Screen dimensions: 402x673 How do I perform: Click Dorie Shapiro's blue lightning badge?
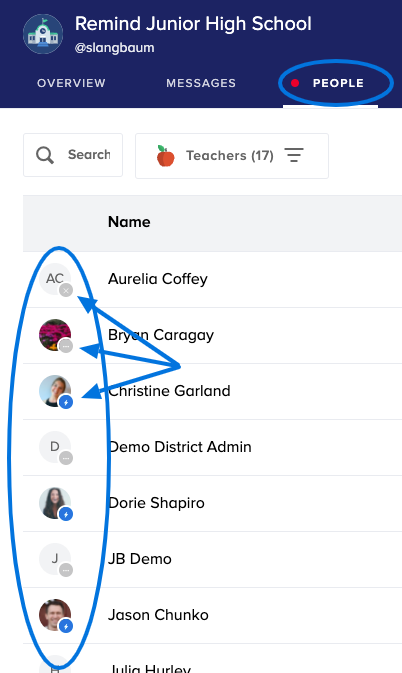66,514
